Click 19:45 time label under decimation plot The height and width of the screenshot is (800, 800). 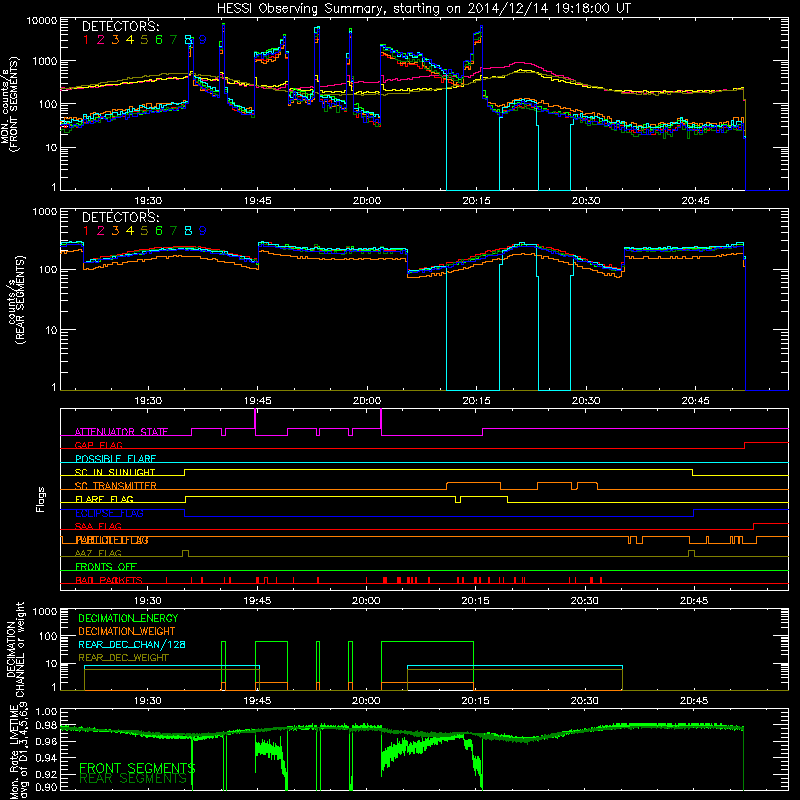pyautogui.click(x=257, y=701)
